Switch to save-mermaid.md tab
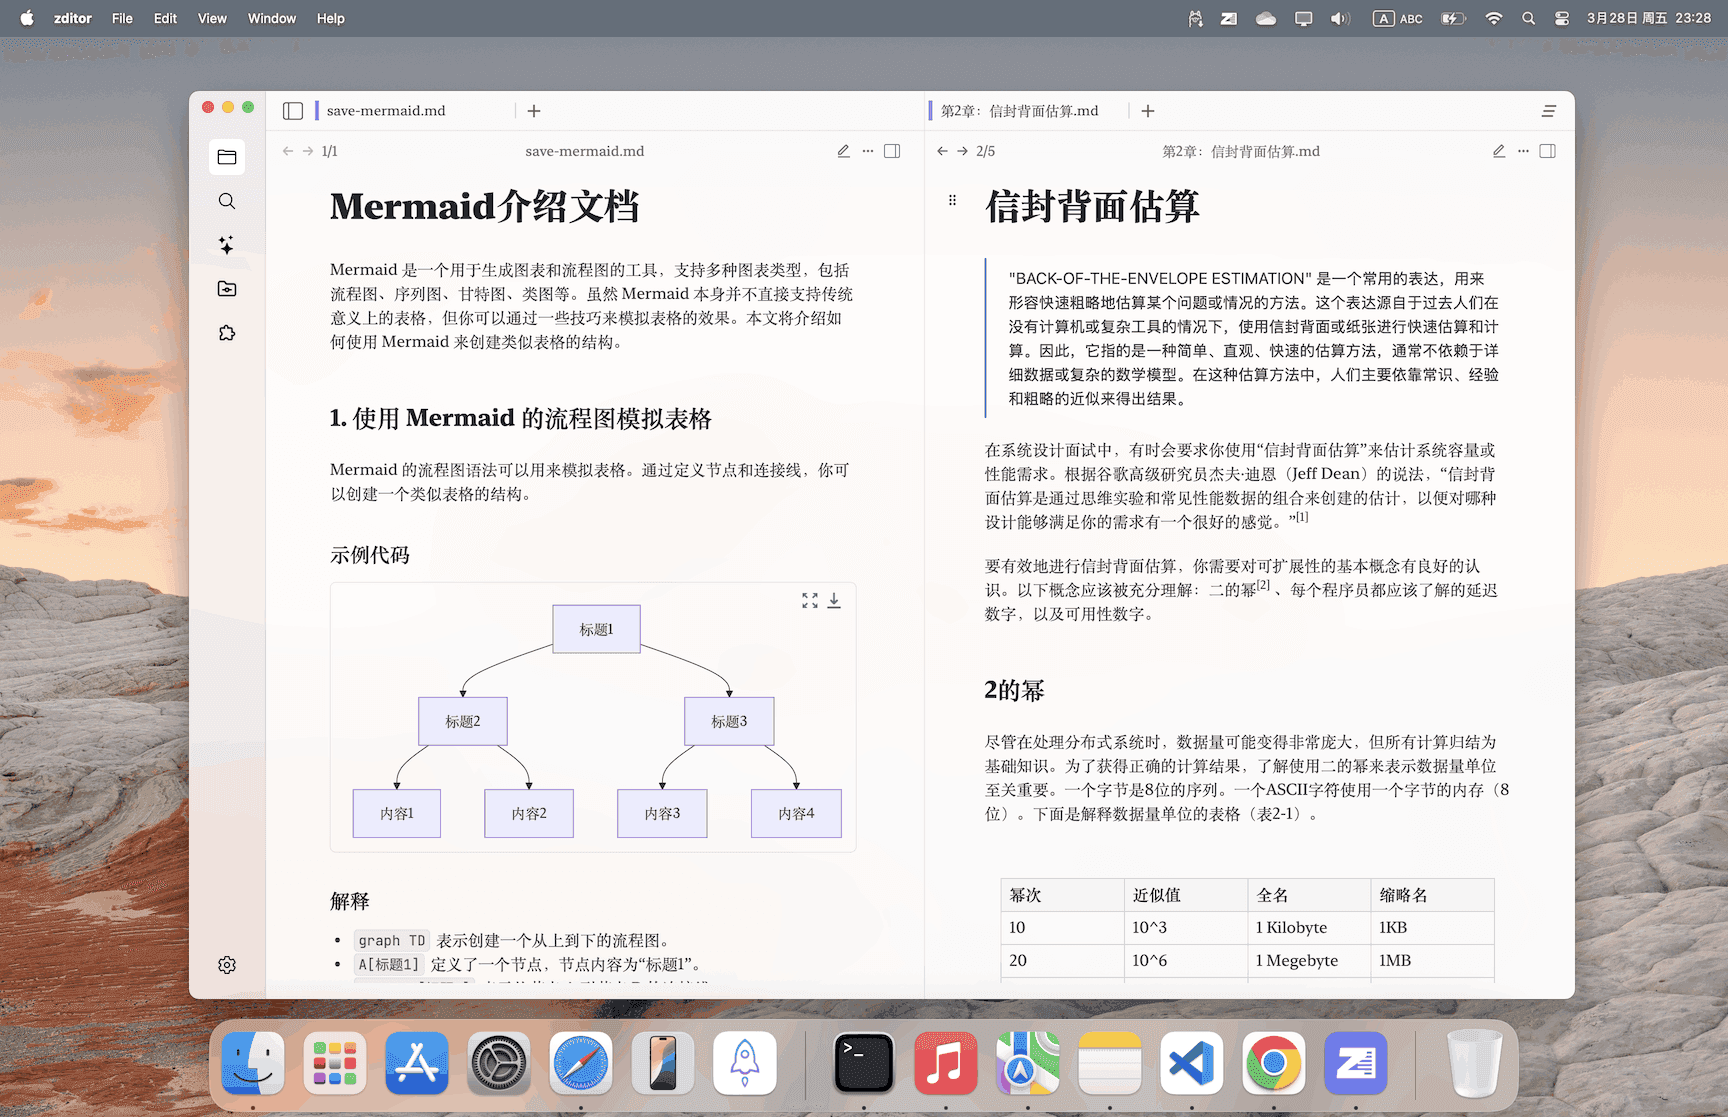This screenshot has height=1117, width=1728. pyautogui.click(x=386, y=111)
